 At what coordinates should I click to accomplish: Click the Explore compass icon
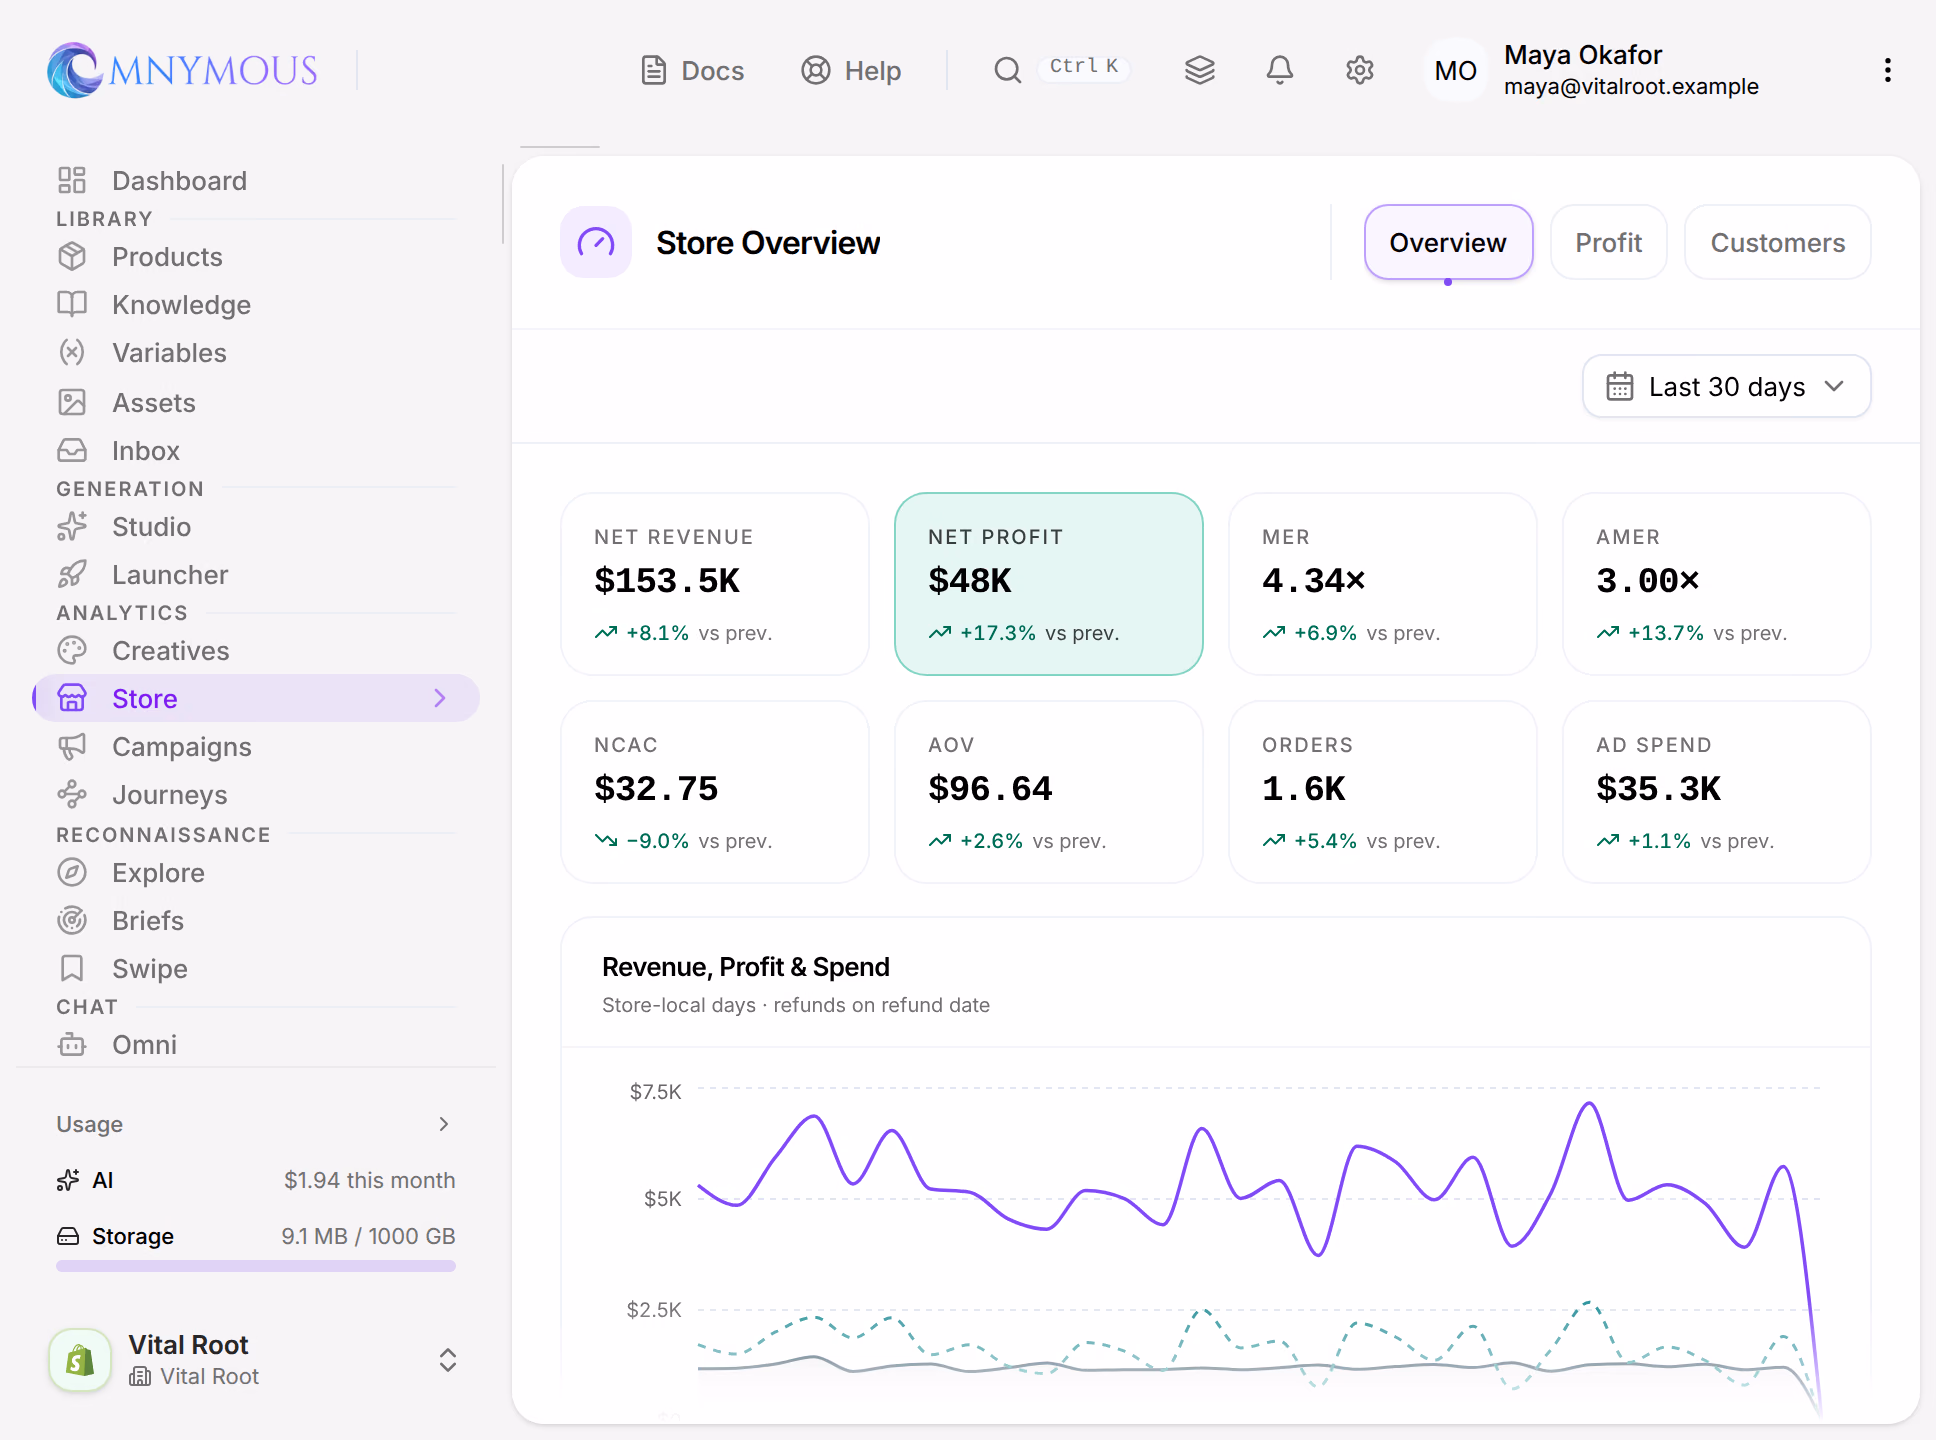pos(72,872)
